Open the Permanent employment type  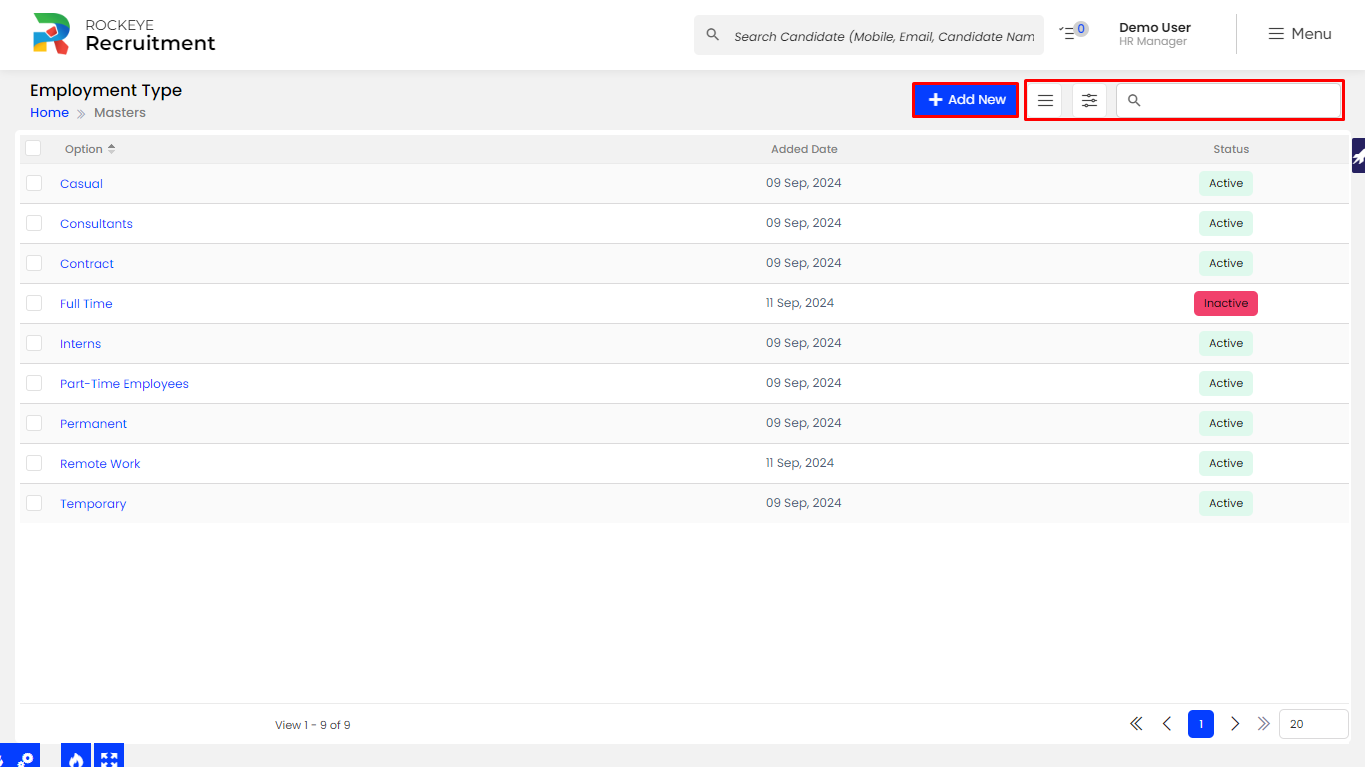coord(93,424)
